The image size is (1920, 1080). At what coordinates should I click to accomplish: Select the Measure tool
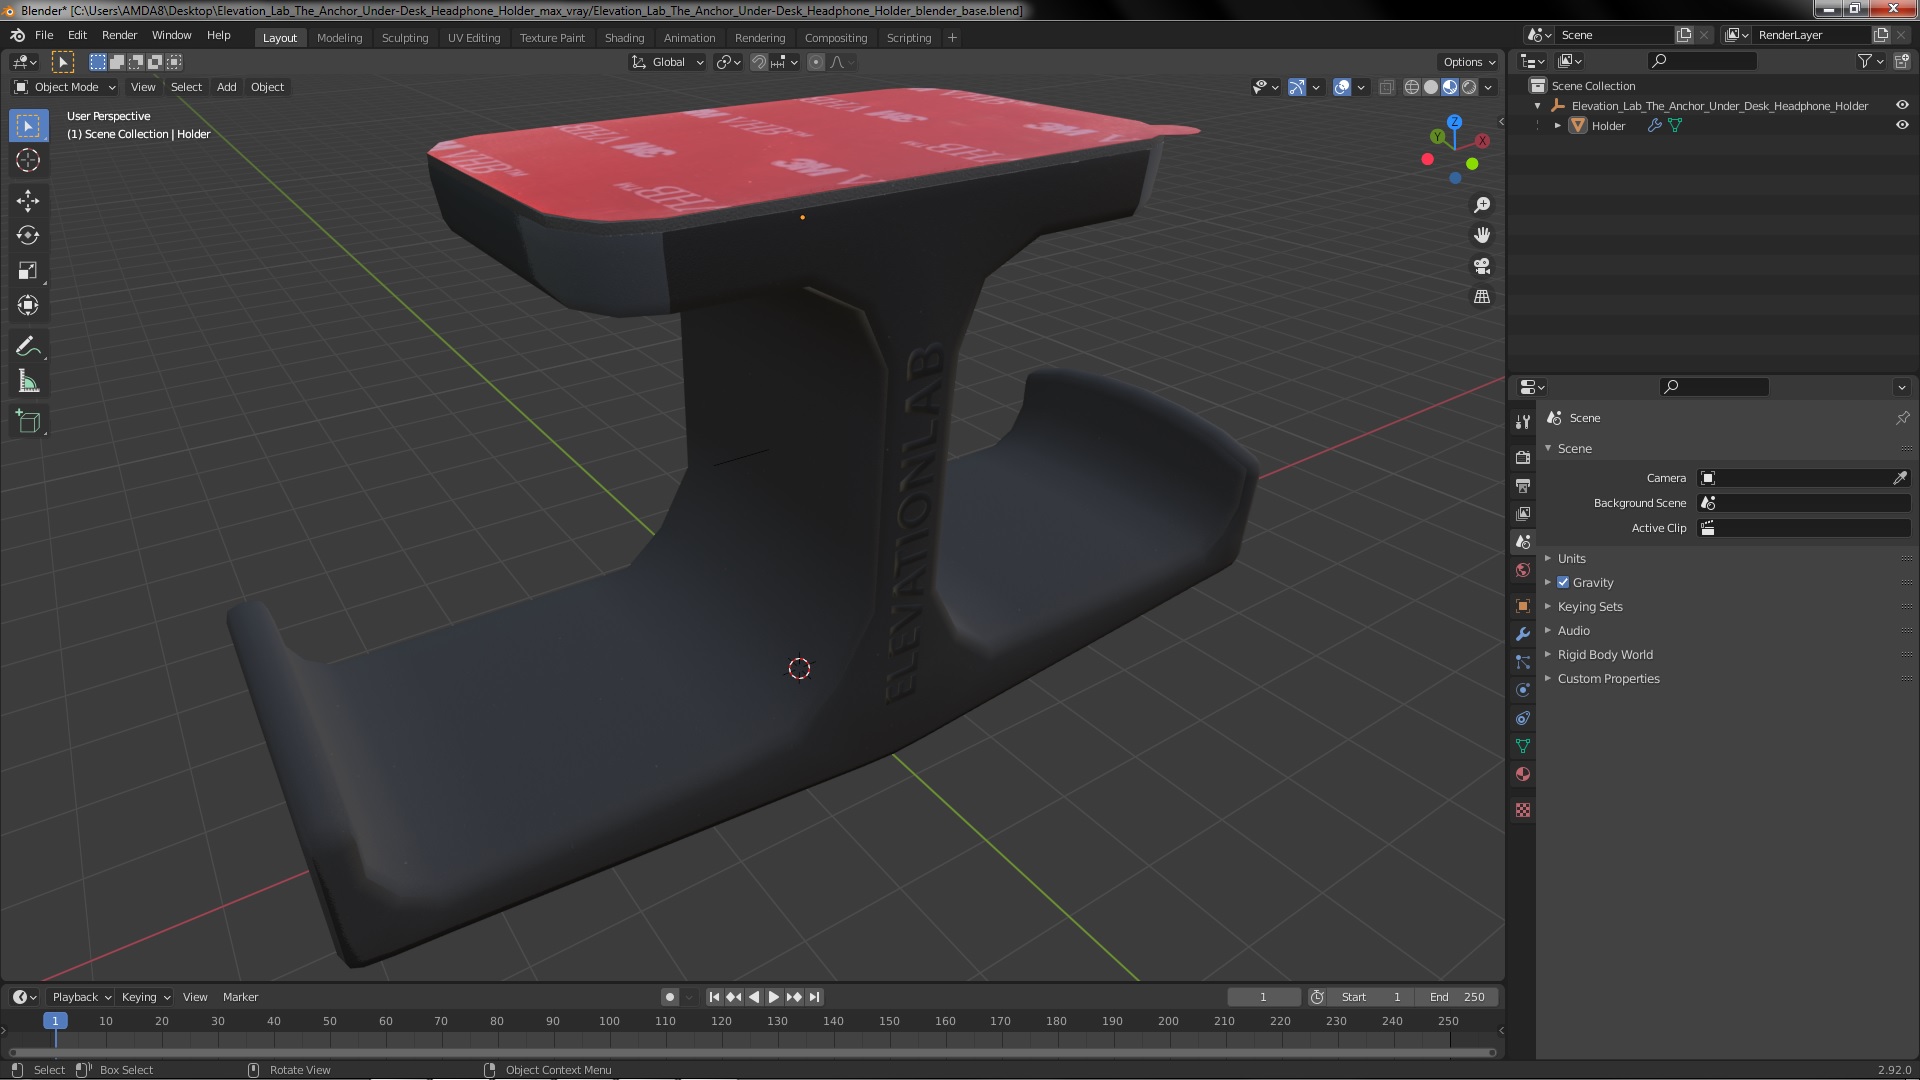click(x=28, y=382)
